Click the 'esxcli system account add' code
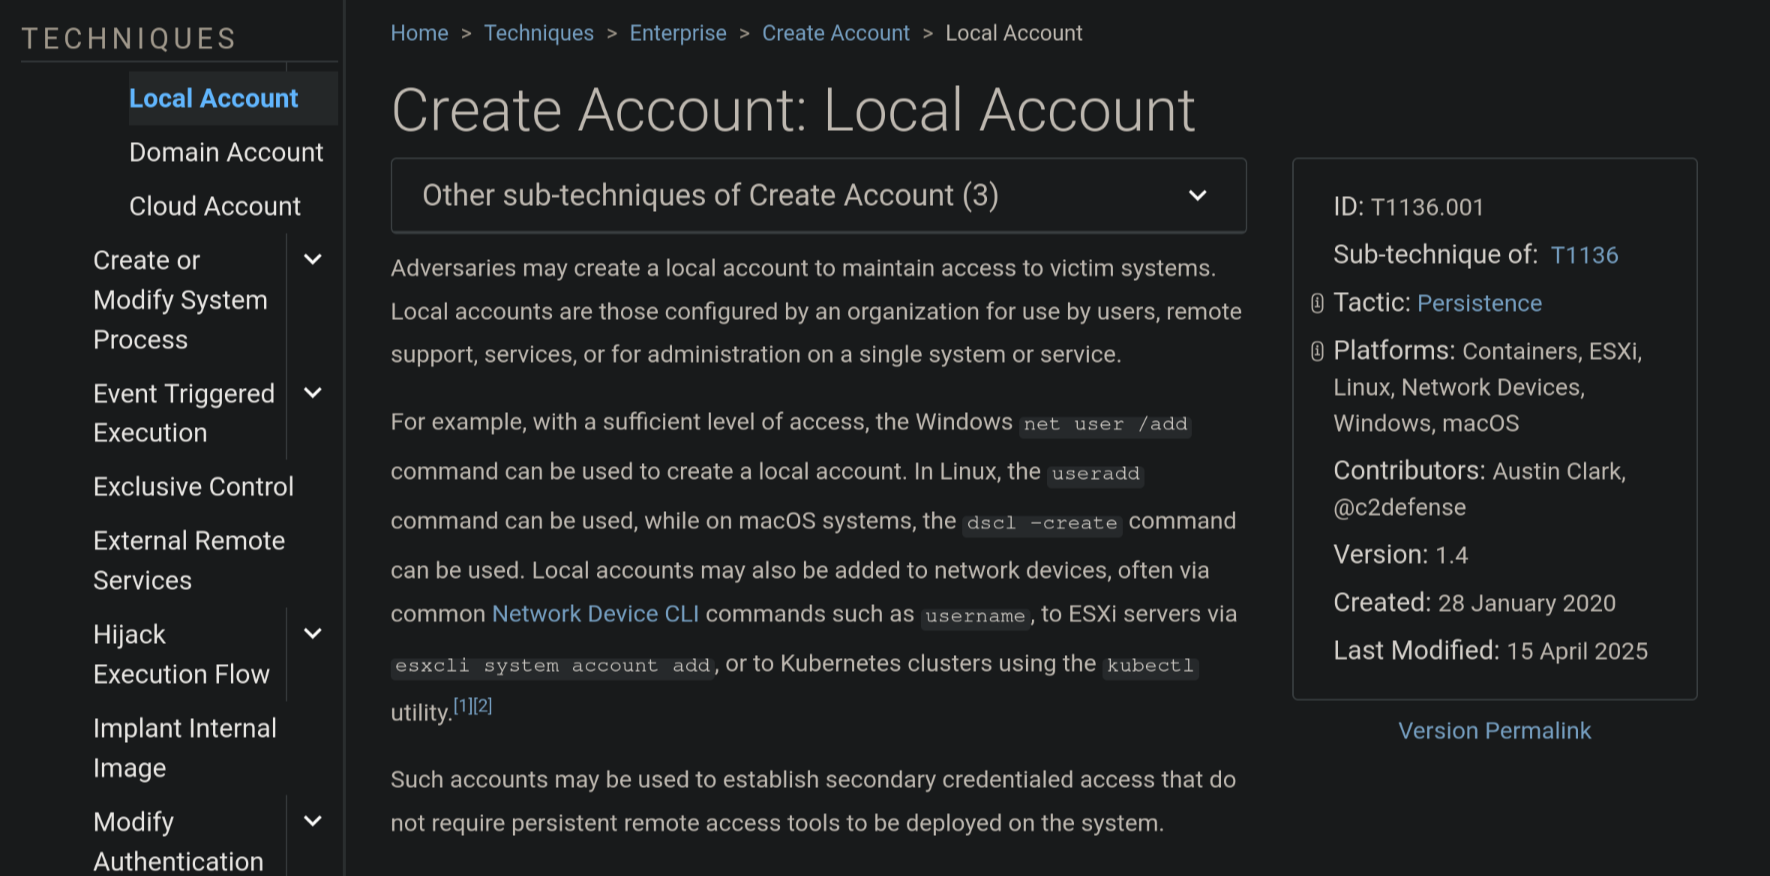The width and height of the screenshot is (1770, 876). (552, 666)
